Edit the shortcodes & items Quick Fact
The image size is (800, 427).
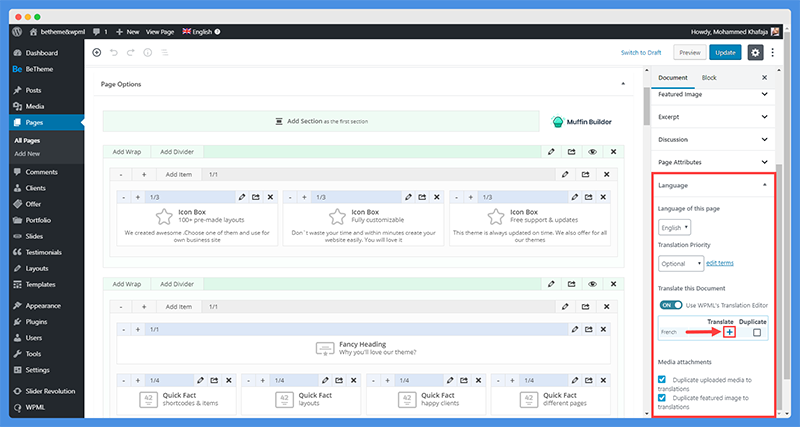(x=201, y=380)
